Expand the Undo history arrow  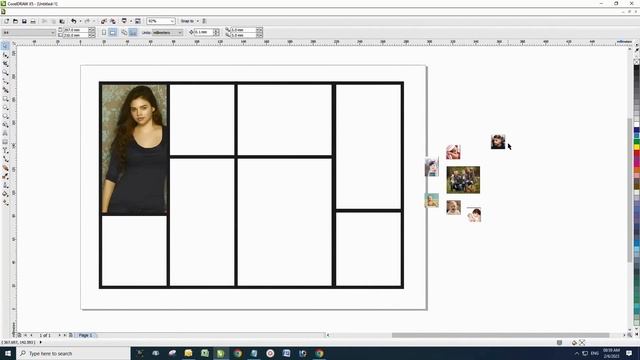(80, 21)
